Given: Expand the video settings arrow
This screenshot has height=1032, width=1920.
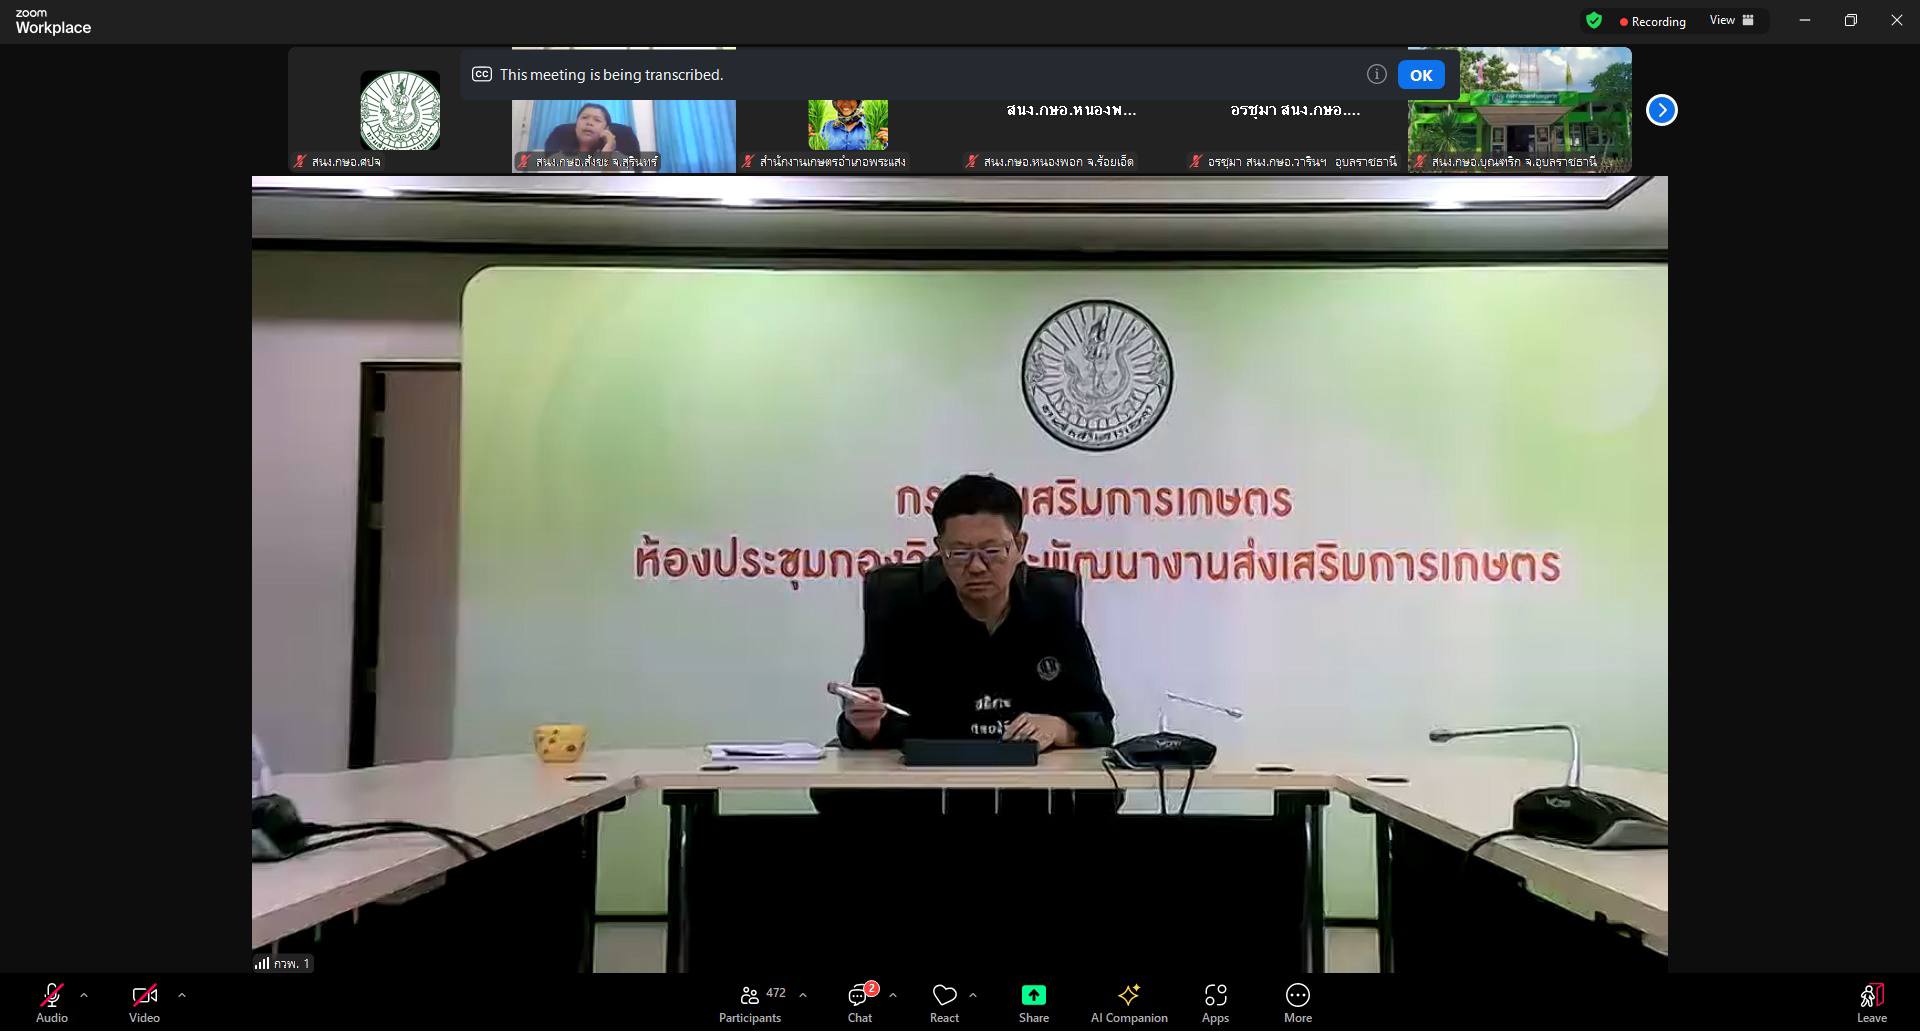Looking at the screenshot, I should coord(182,995).
